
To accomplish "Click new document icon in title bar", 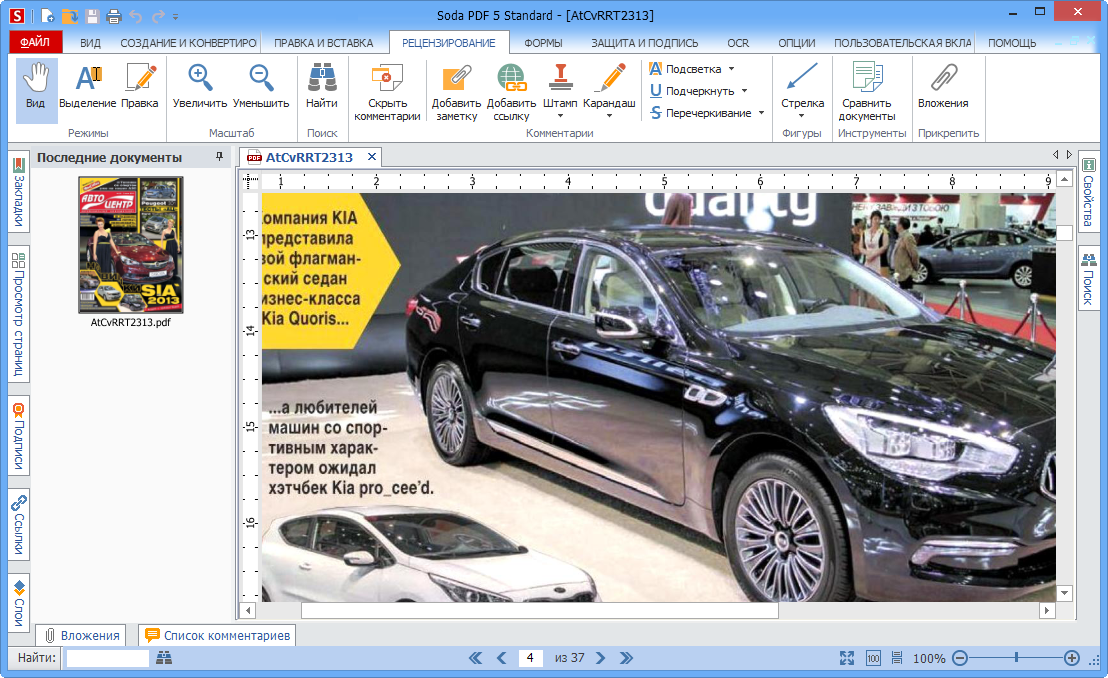I will (x=47, y=16).
